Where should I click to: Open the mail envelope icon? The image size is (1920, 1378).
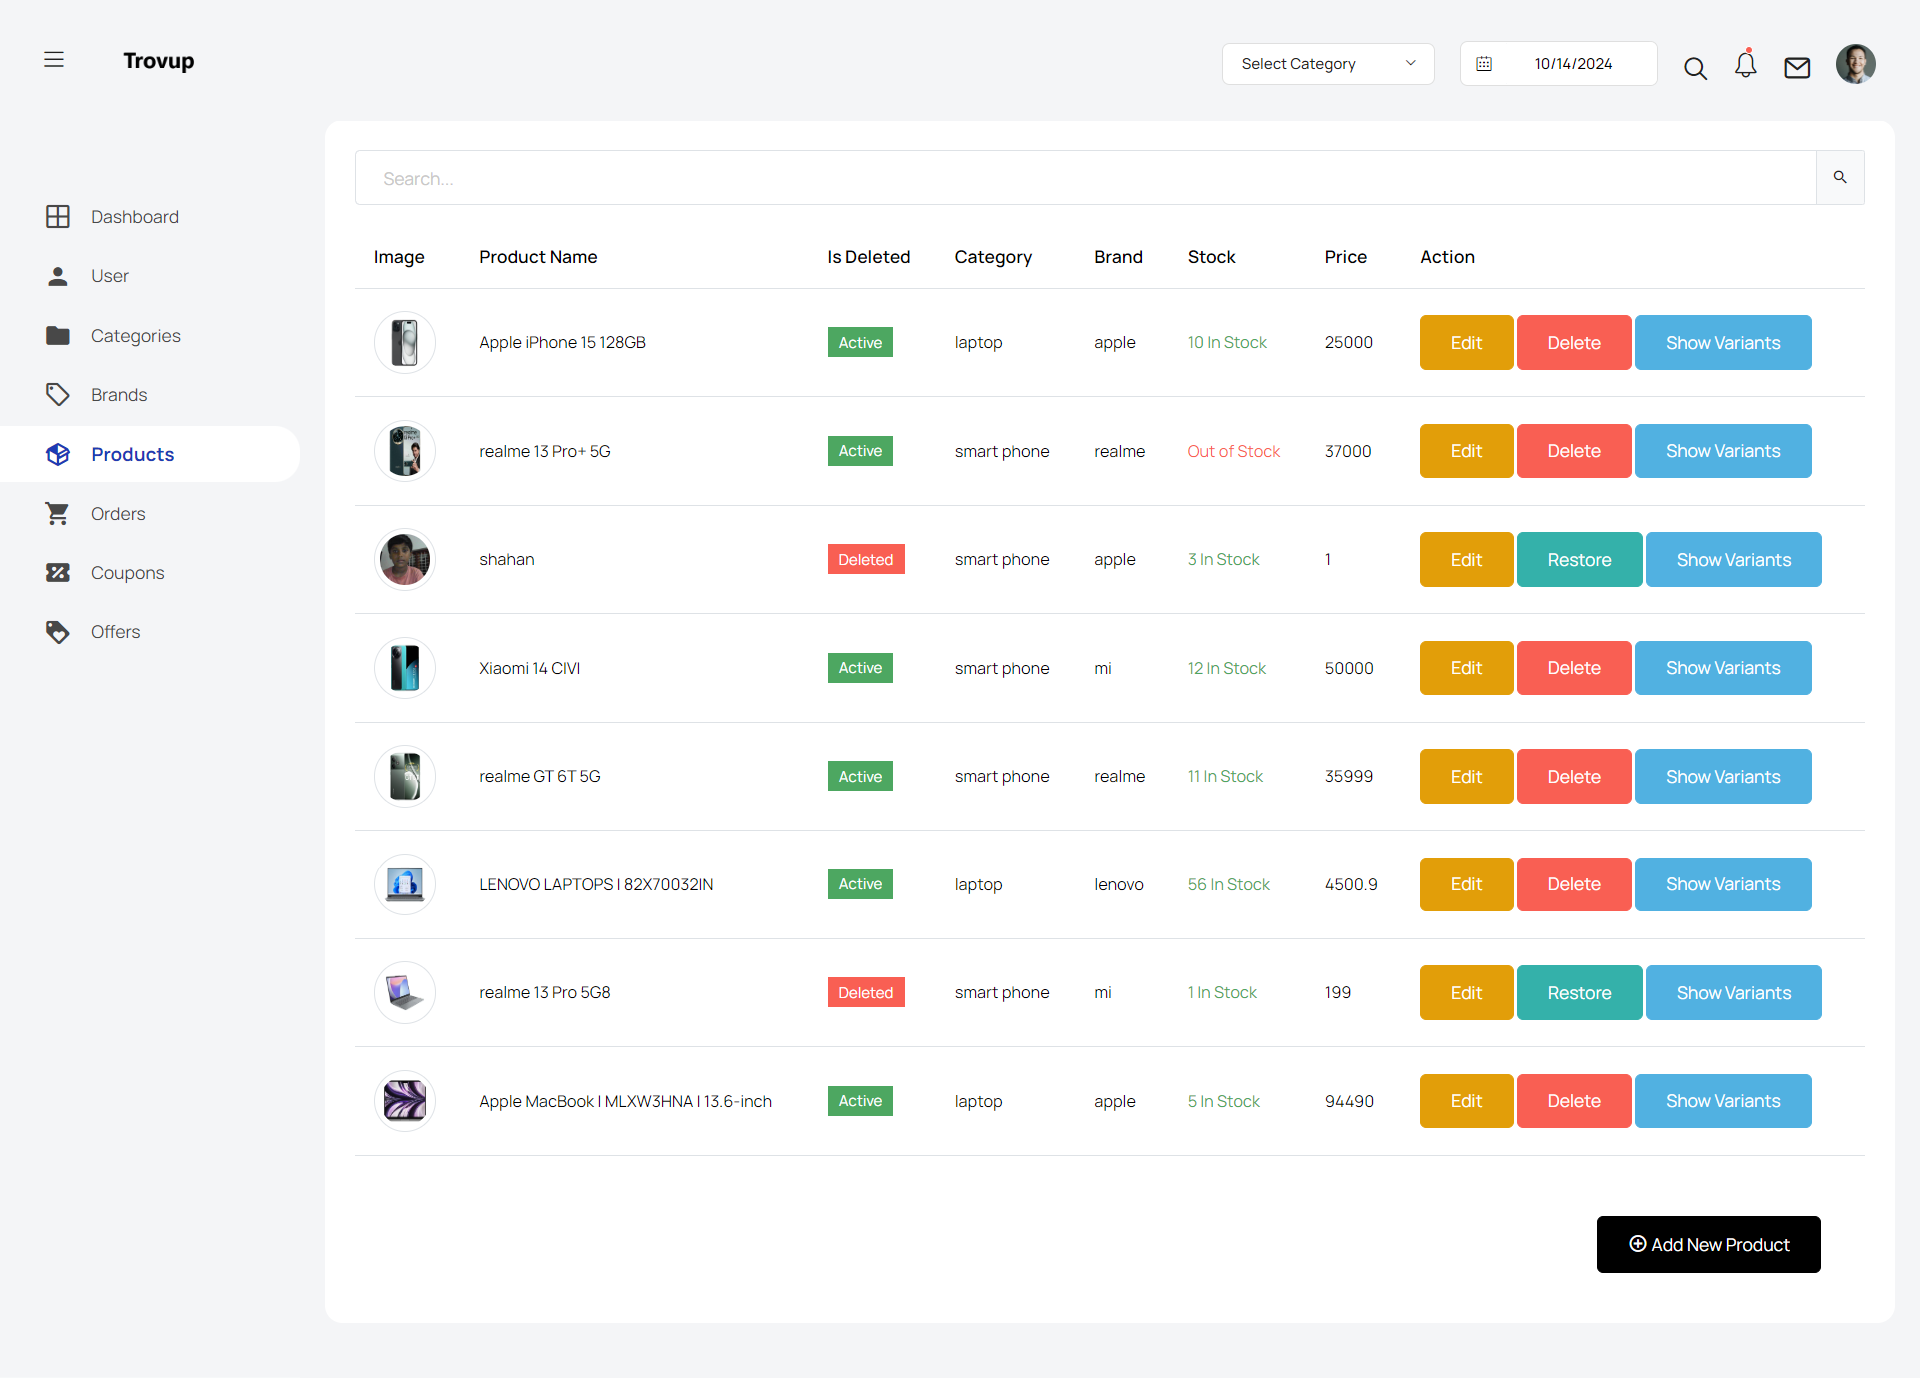coord(1797,67)
